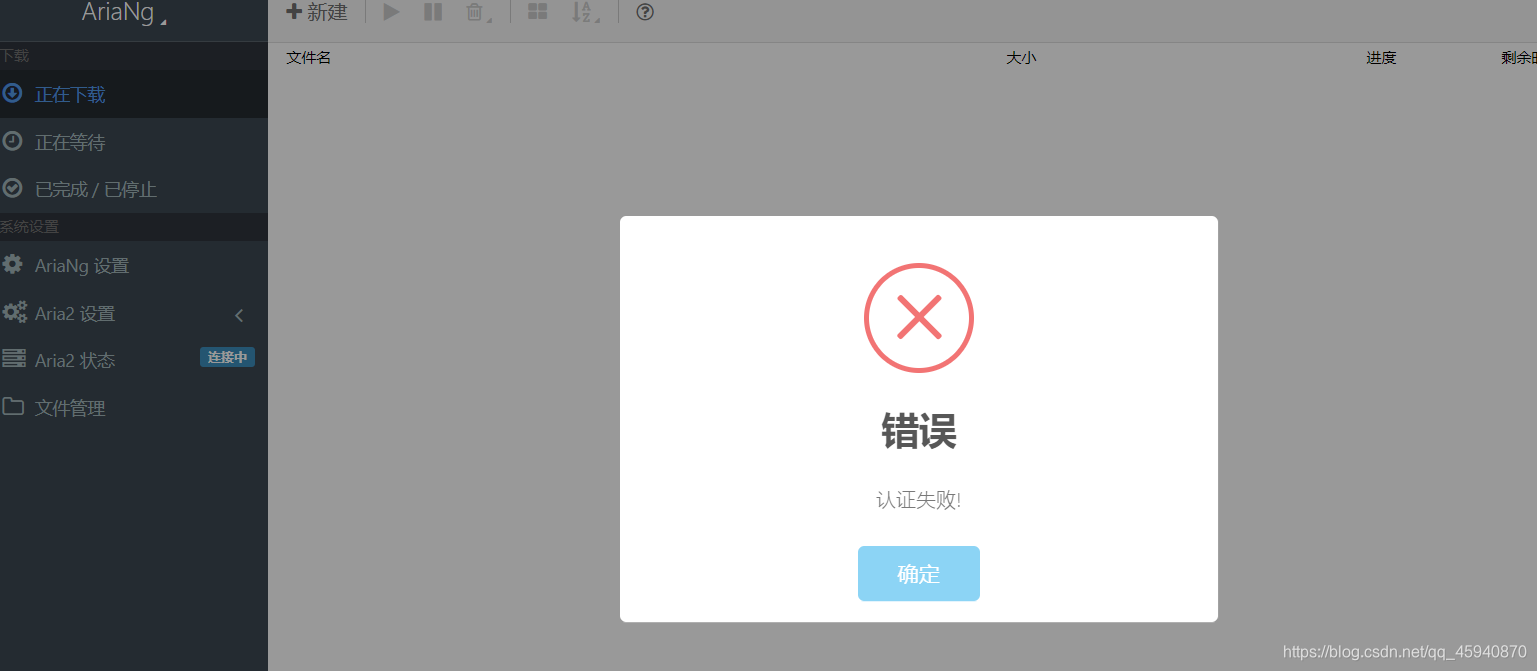Expand the Aria2 设置 chevron
Viewport: 1537px width, 671px height.
click(239, 314)
